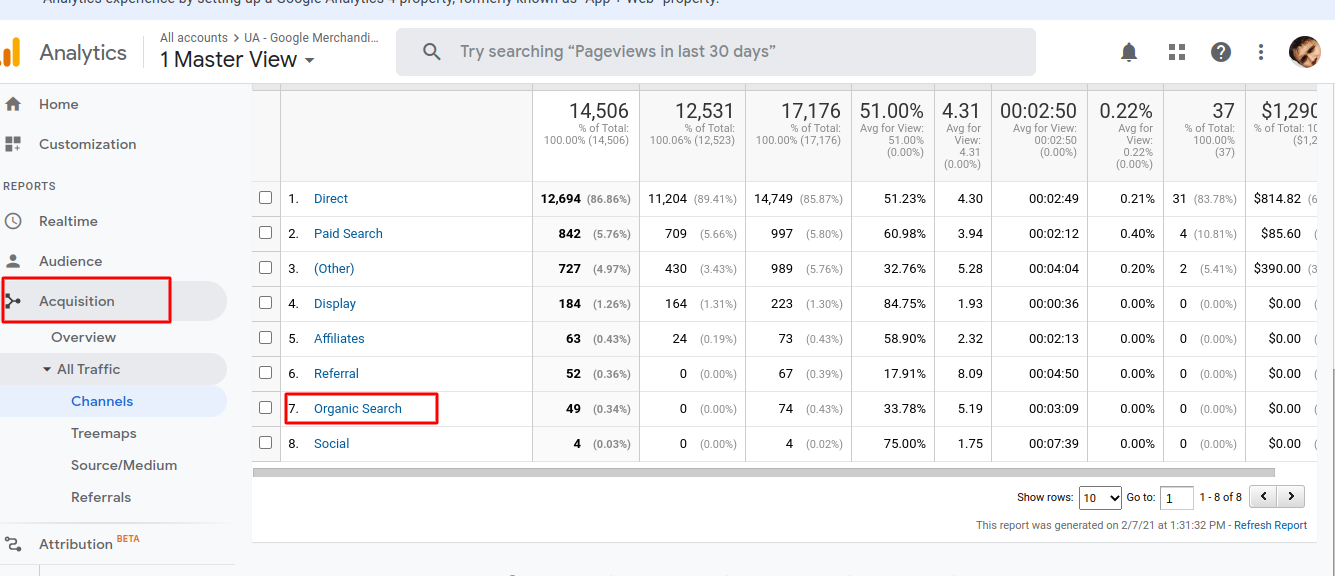
Task: Check the Affiliates row checkbox
Action: click(266, 338)
